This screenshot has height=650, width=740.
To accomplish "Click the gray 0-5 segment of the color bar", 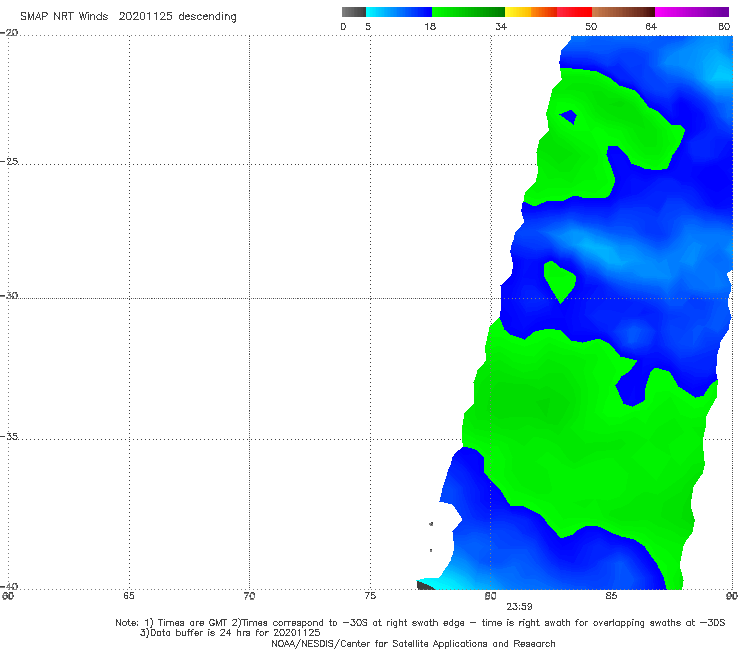I will (x=354, y=12).
